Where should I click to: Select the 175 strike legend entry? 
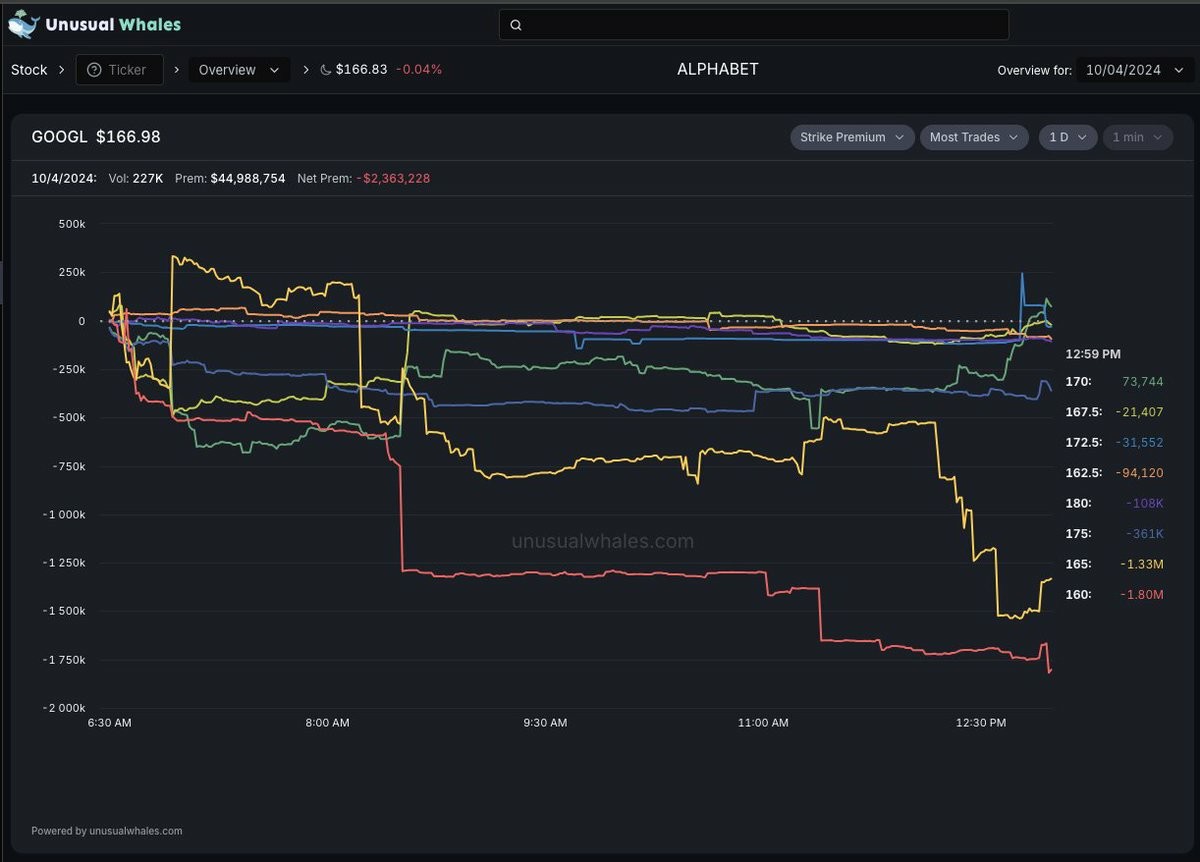pyautogui.click(x=1115, y=534)
